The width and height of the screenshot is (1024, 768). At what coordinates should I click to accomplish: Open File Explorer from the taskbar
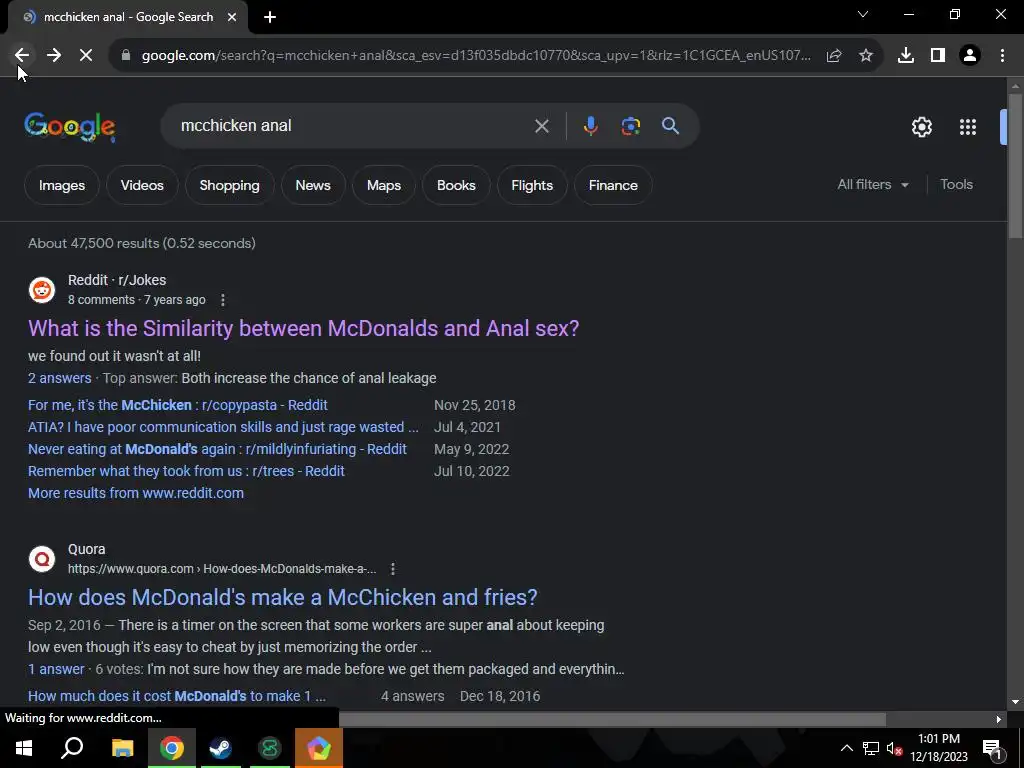(123, 748)
